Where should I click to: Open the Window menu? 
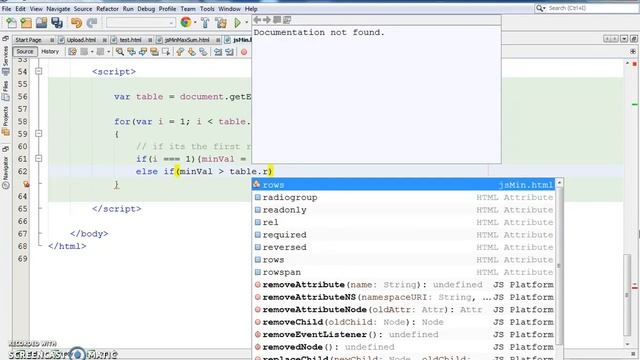(x=229, y=9)
